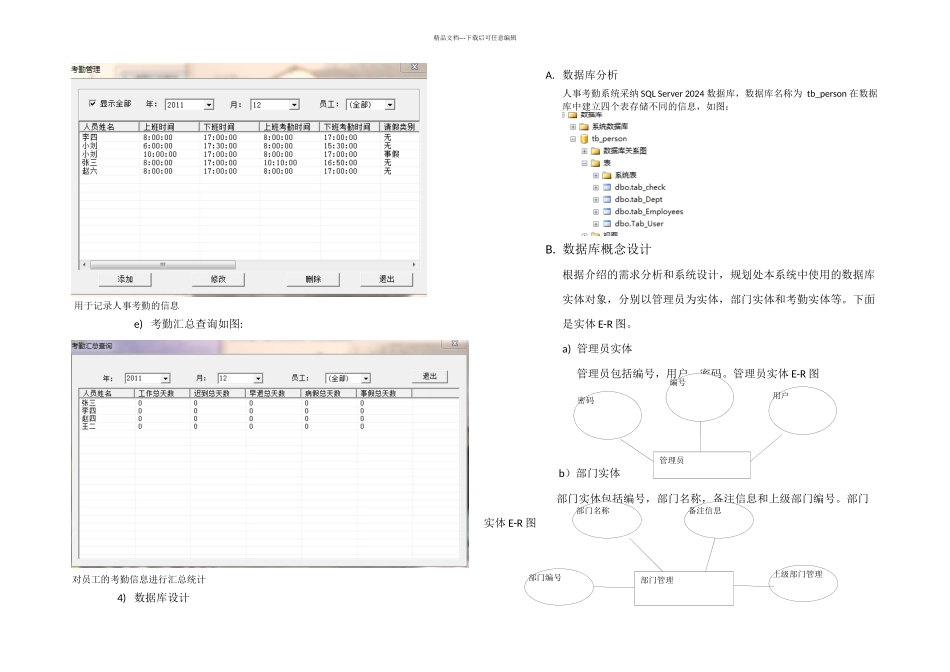Image resolution: width=950 pixels, height=672 pixels.
Task: Collapse the tb_person tree node
Action: click(573, 139)
